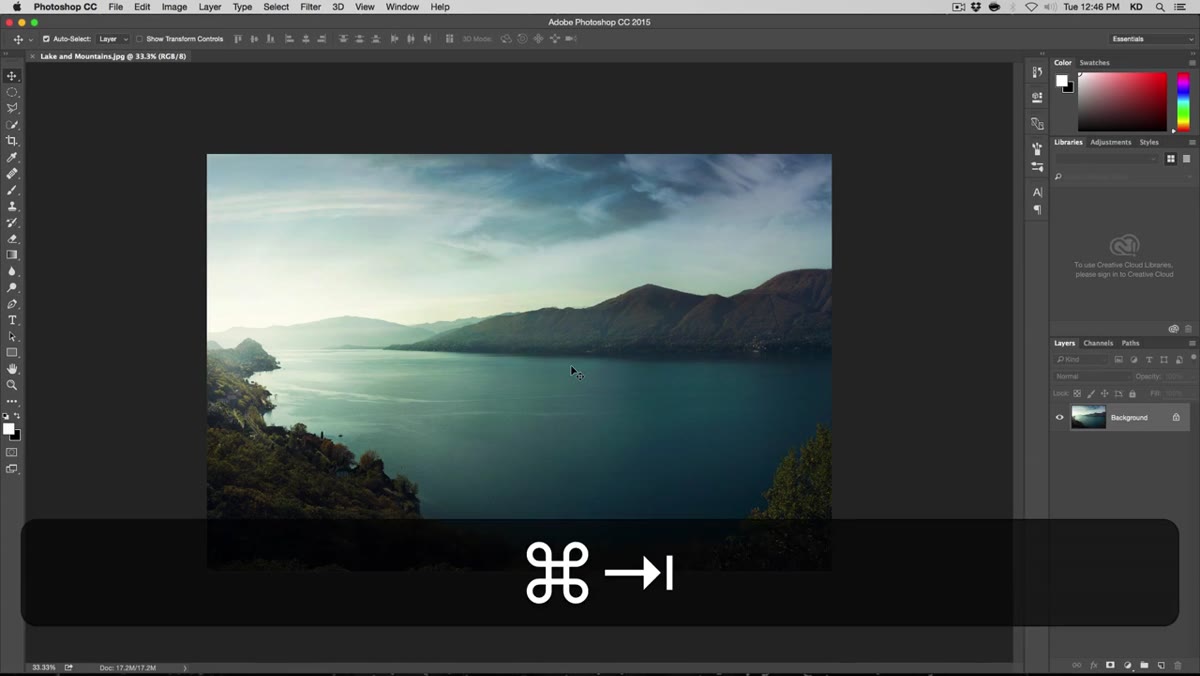The width and height of the screenshot is (1200, 676).
Task: Open the Move tool preset picker arrow
Action: tap(30, 39)
